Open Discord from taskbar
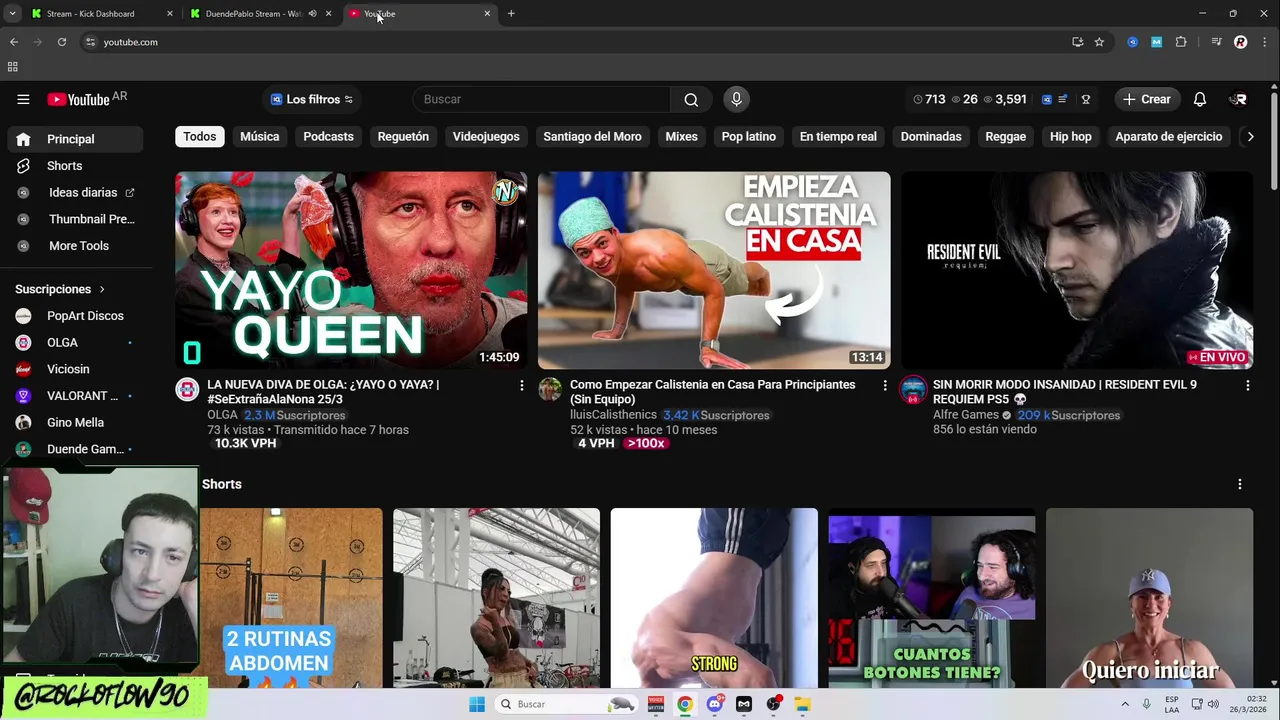1280x720 pixels. [x=715, y=704]
